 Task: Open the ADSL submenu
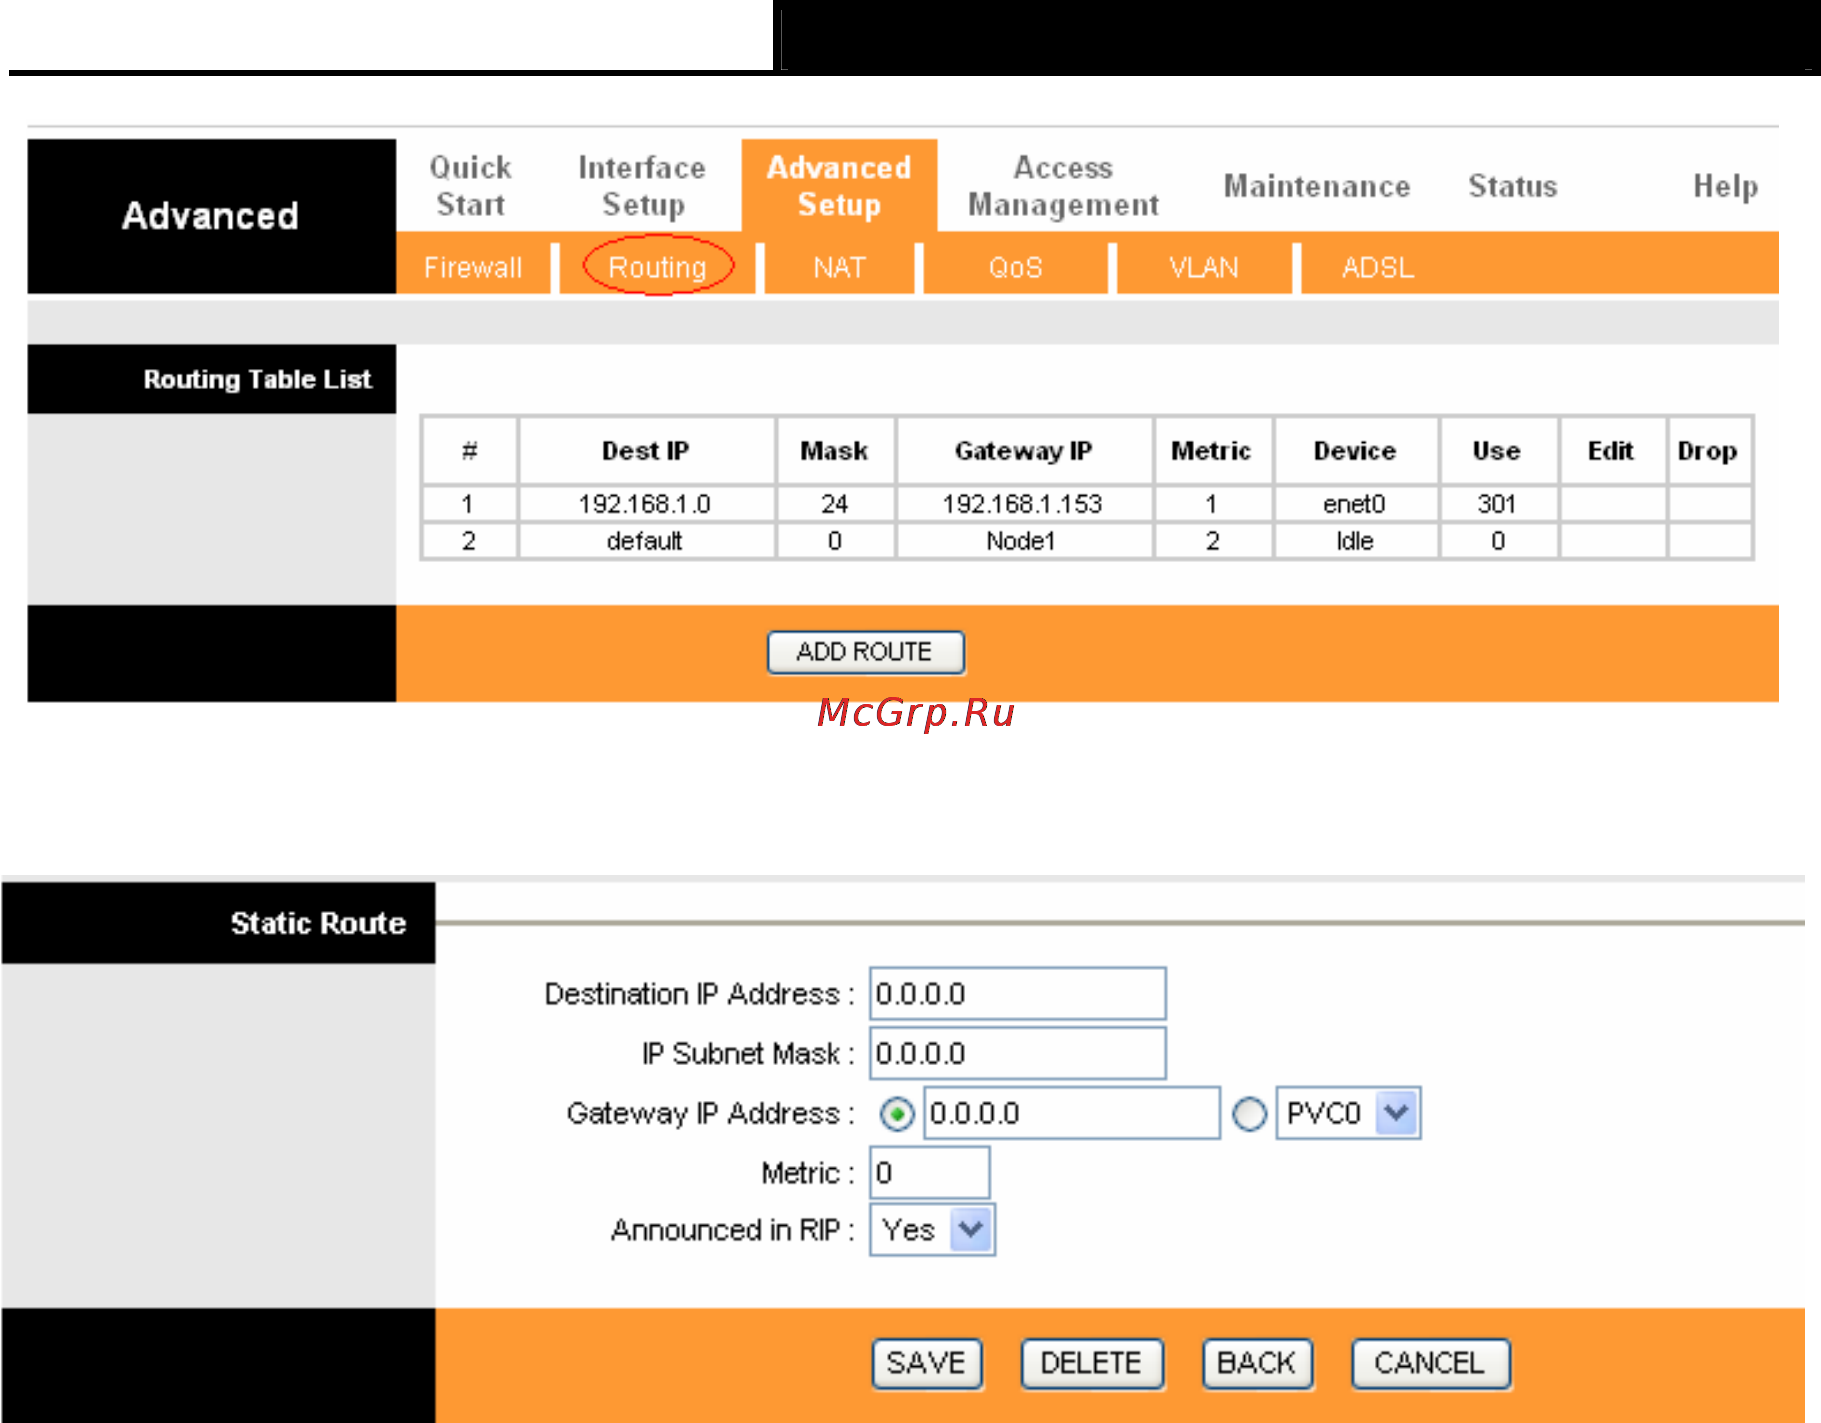point(1378,267)
